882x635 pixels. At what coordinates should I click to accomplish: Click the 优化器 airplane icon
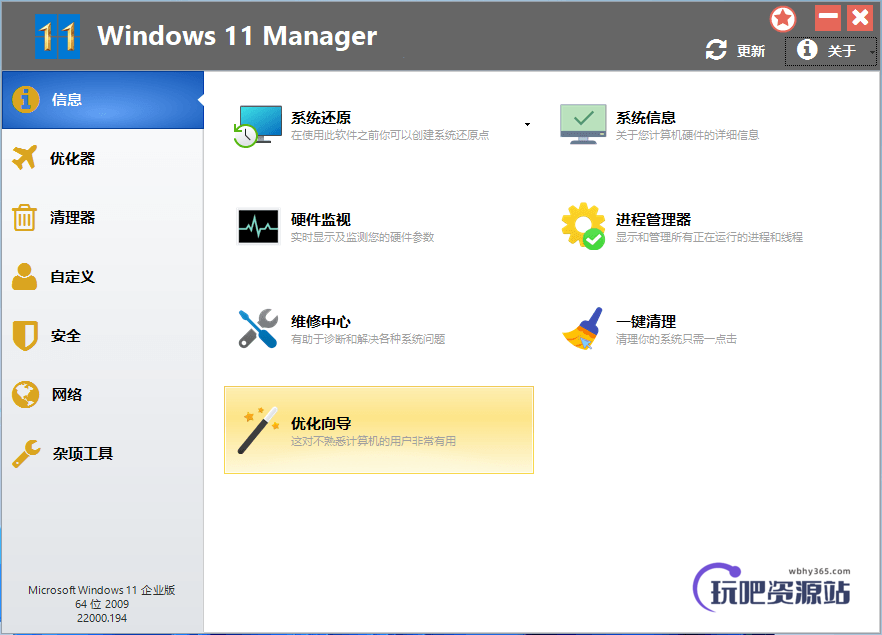pos(25,158)
